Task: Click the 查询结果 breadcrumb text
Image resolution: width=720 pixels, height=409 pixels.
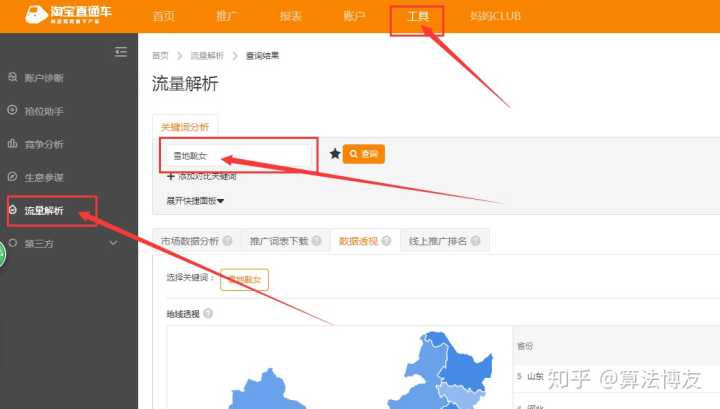Action: click(262, 56)
